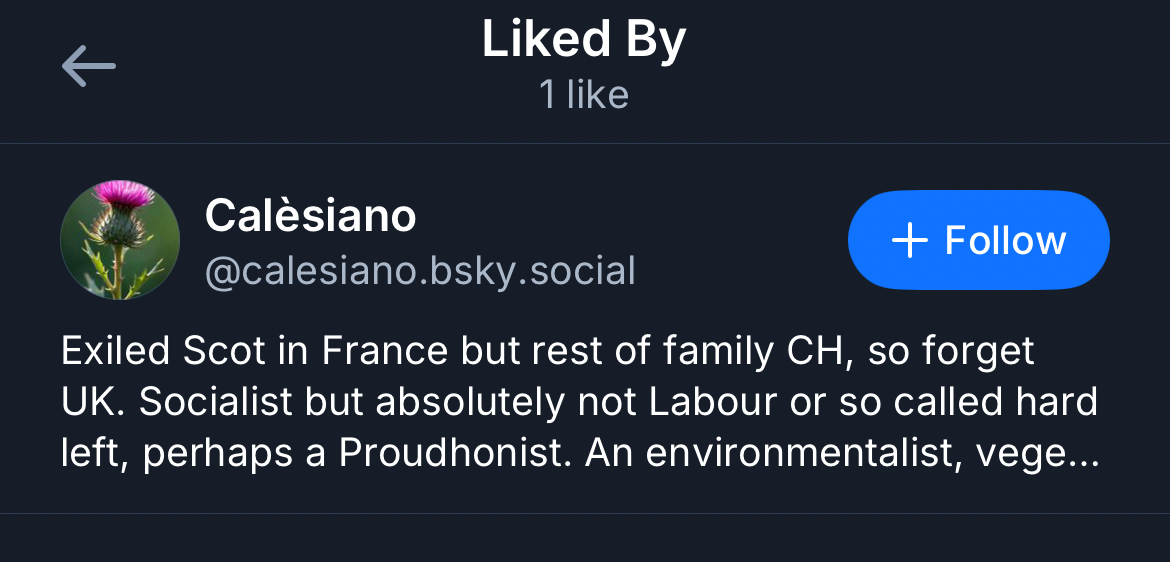Open Calèsiano's profile via display name
Screen dimensions: 1170x562
[310, 215]
